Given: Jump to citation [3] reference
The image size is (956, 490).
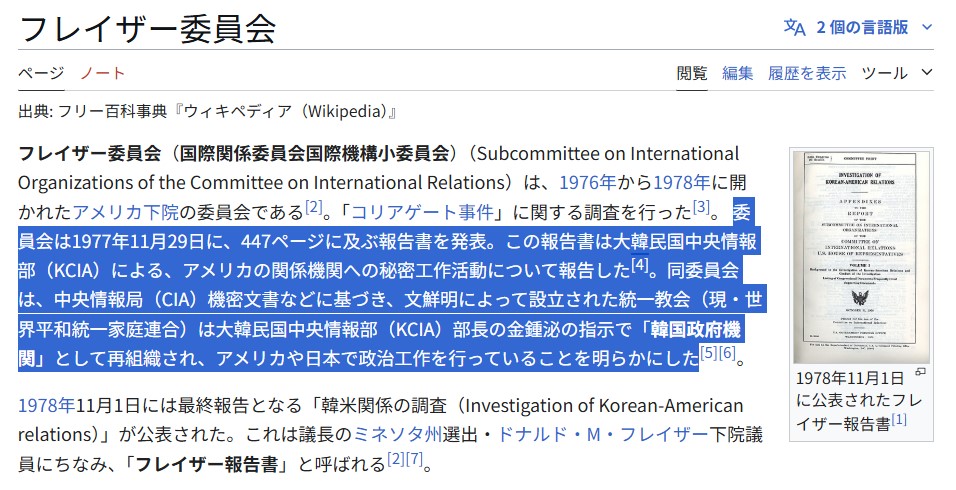Looking at the screenshot, I should tap(702, 207).
